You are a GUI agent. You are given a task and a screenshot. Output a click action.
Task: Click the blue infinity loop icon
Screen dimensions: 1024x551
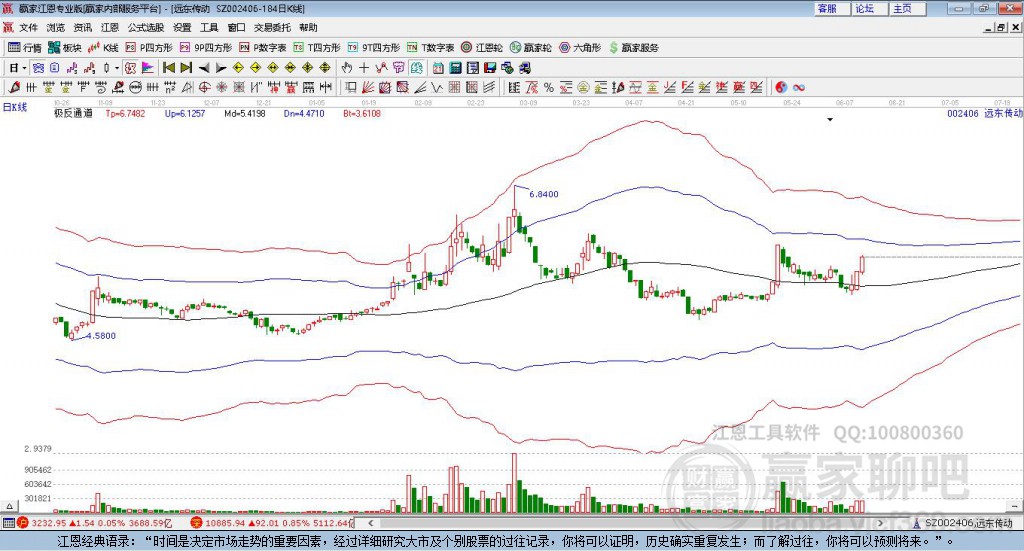pos(799,87)
